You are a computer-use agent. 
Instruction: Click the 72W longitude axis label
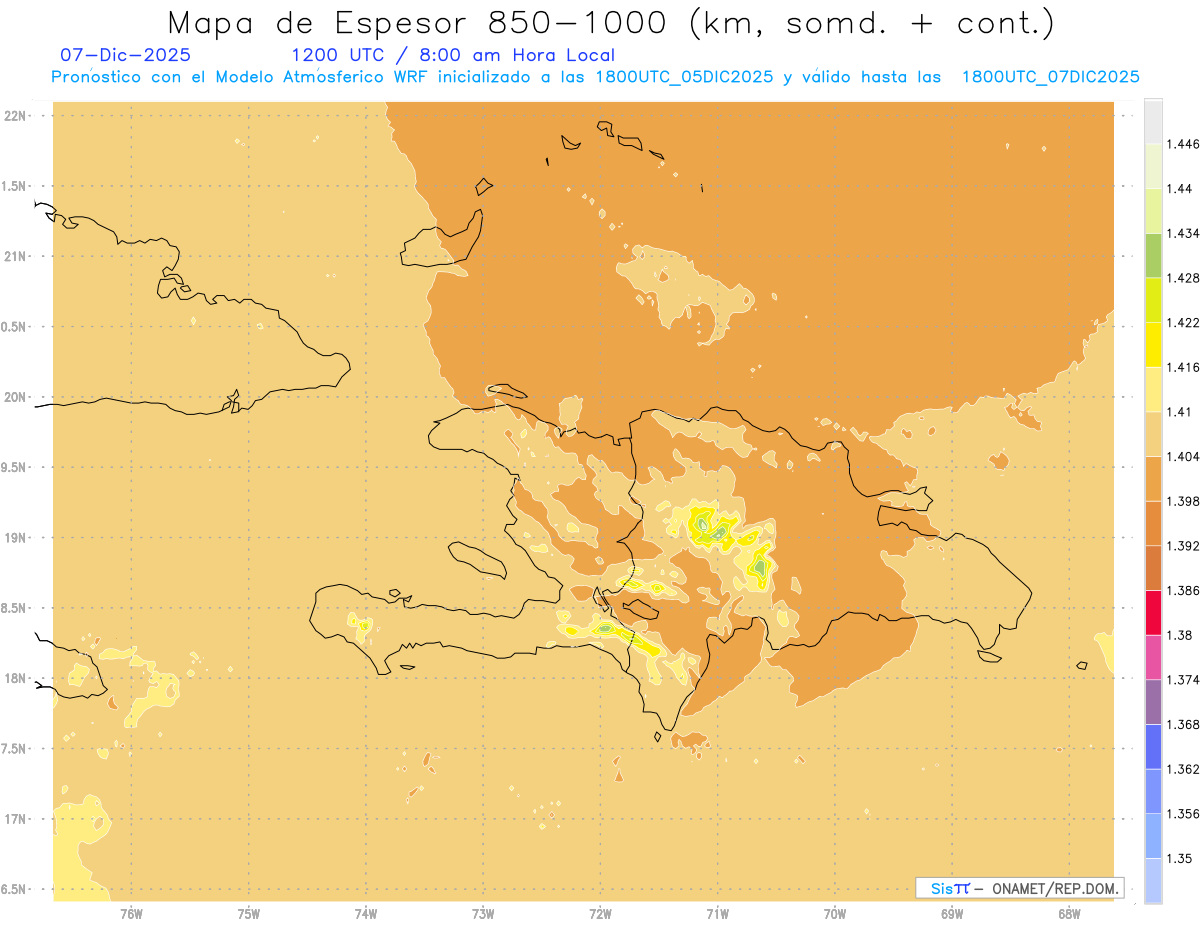pyautogui.click(x=600, y=913)
